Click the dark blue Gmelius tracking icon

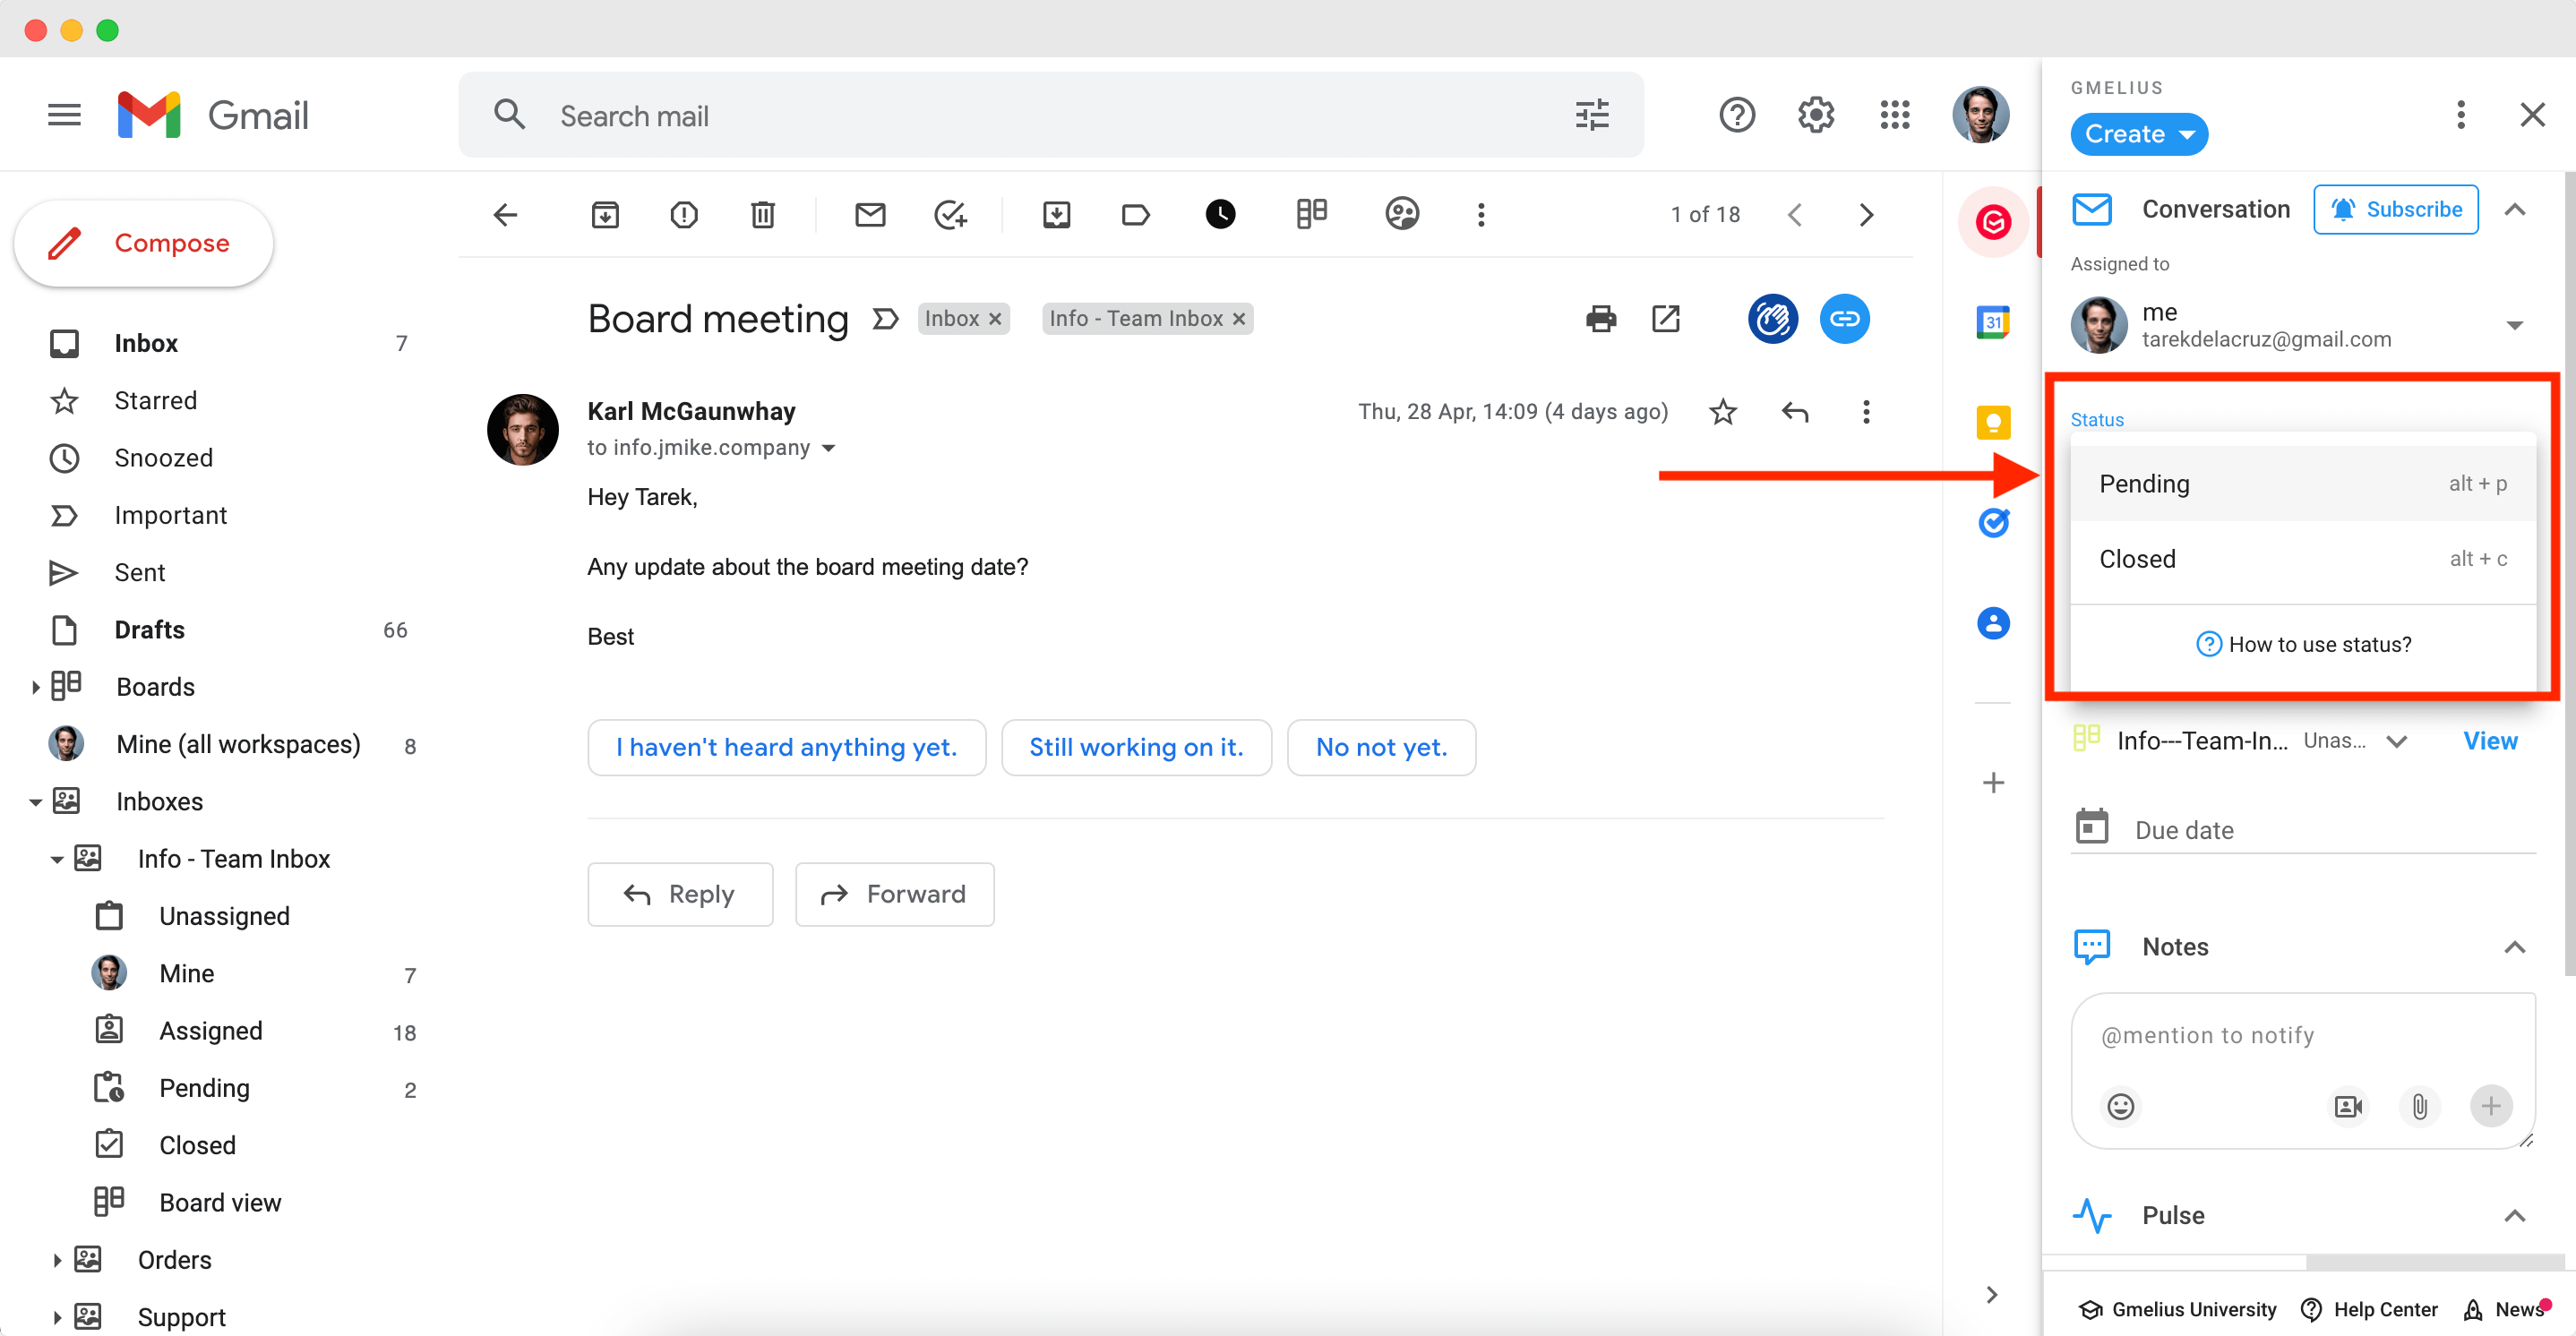tap(1773, 319)
